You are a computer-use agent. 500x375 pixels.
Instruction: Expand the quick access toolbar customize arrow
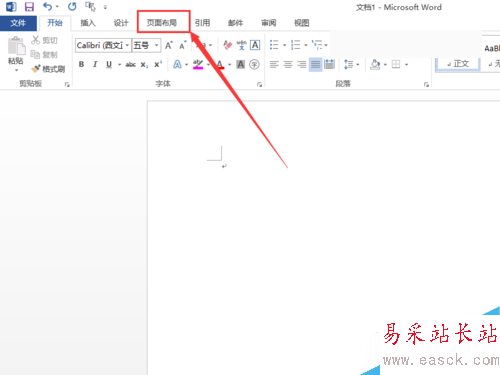[x=105, y=7]
